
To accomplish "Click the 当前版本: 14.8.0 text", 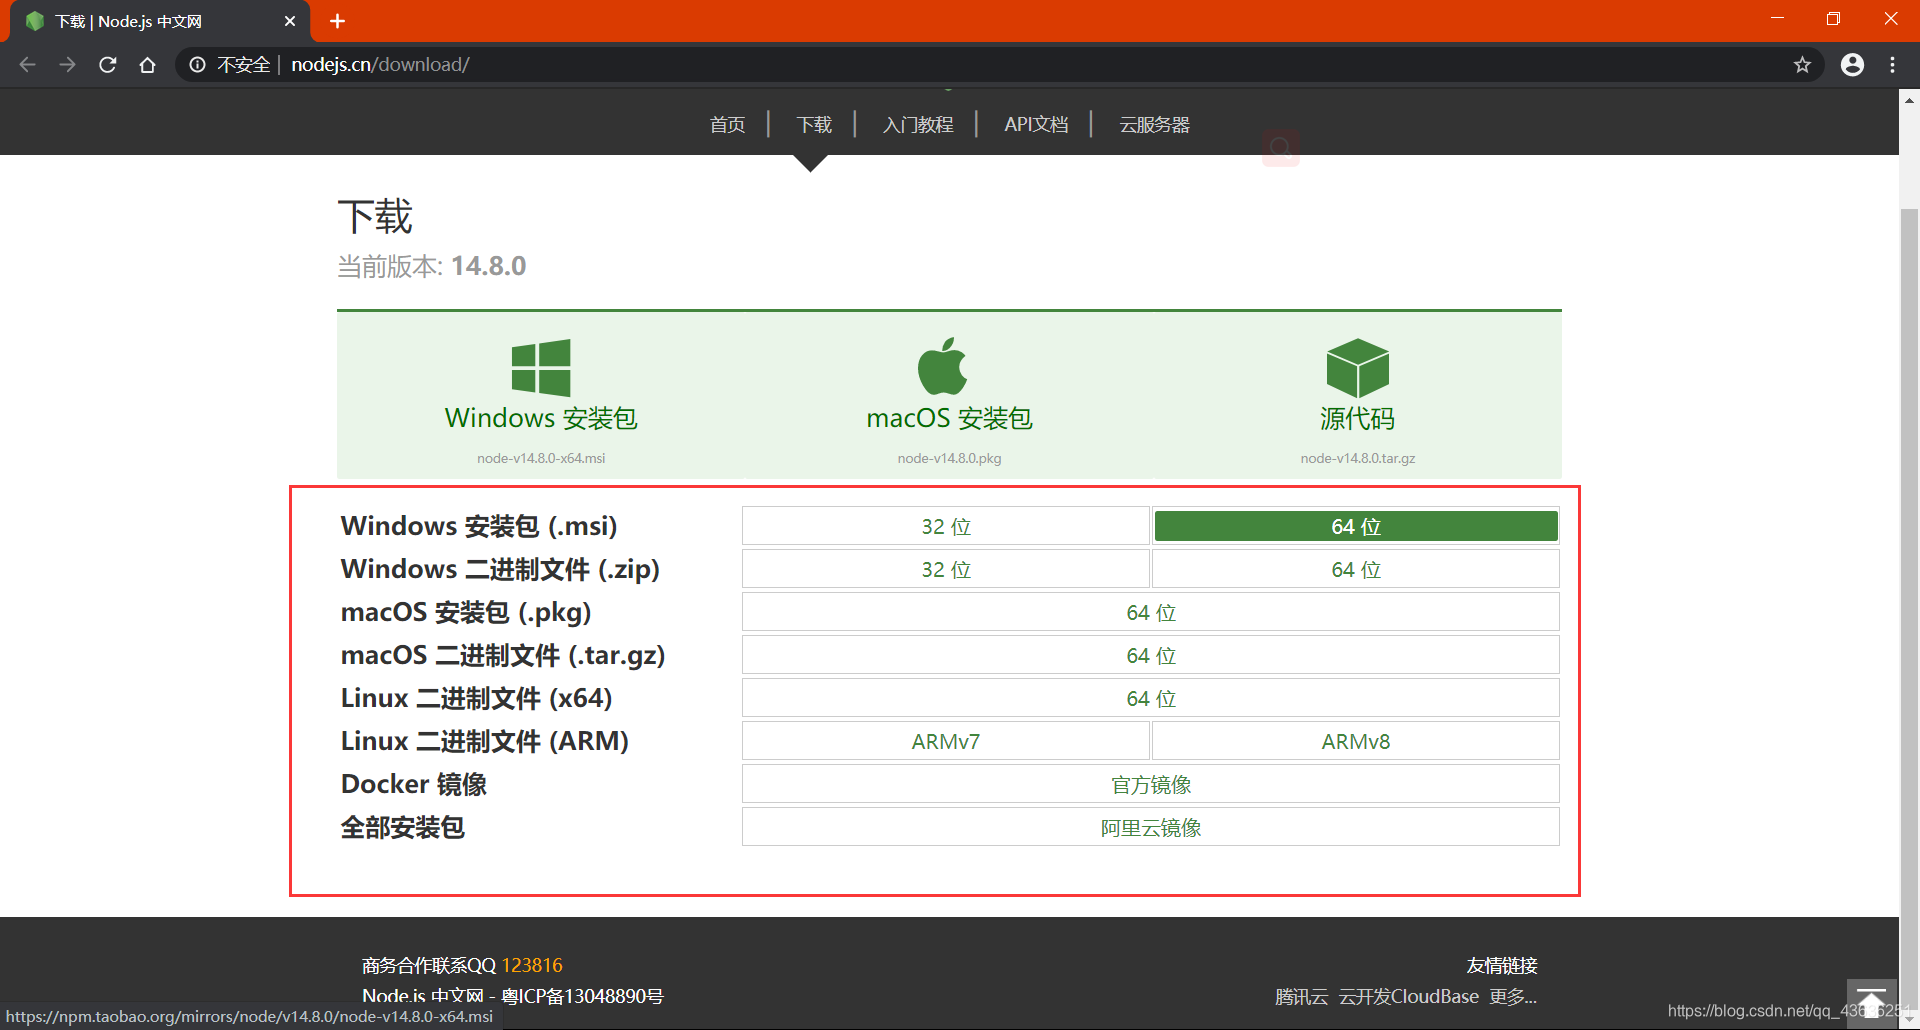I will coord(431,266).
